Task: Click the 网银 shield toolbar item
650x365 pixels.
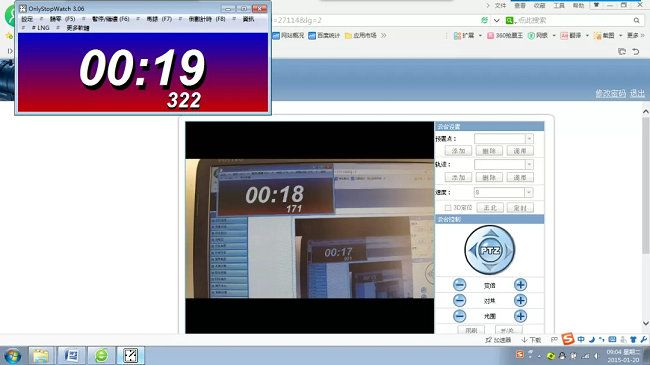Action: pyautogui.click(x=538, y=36)
